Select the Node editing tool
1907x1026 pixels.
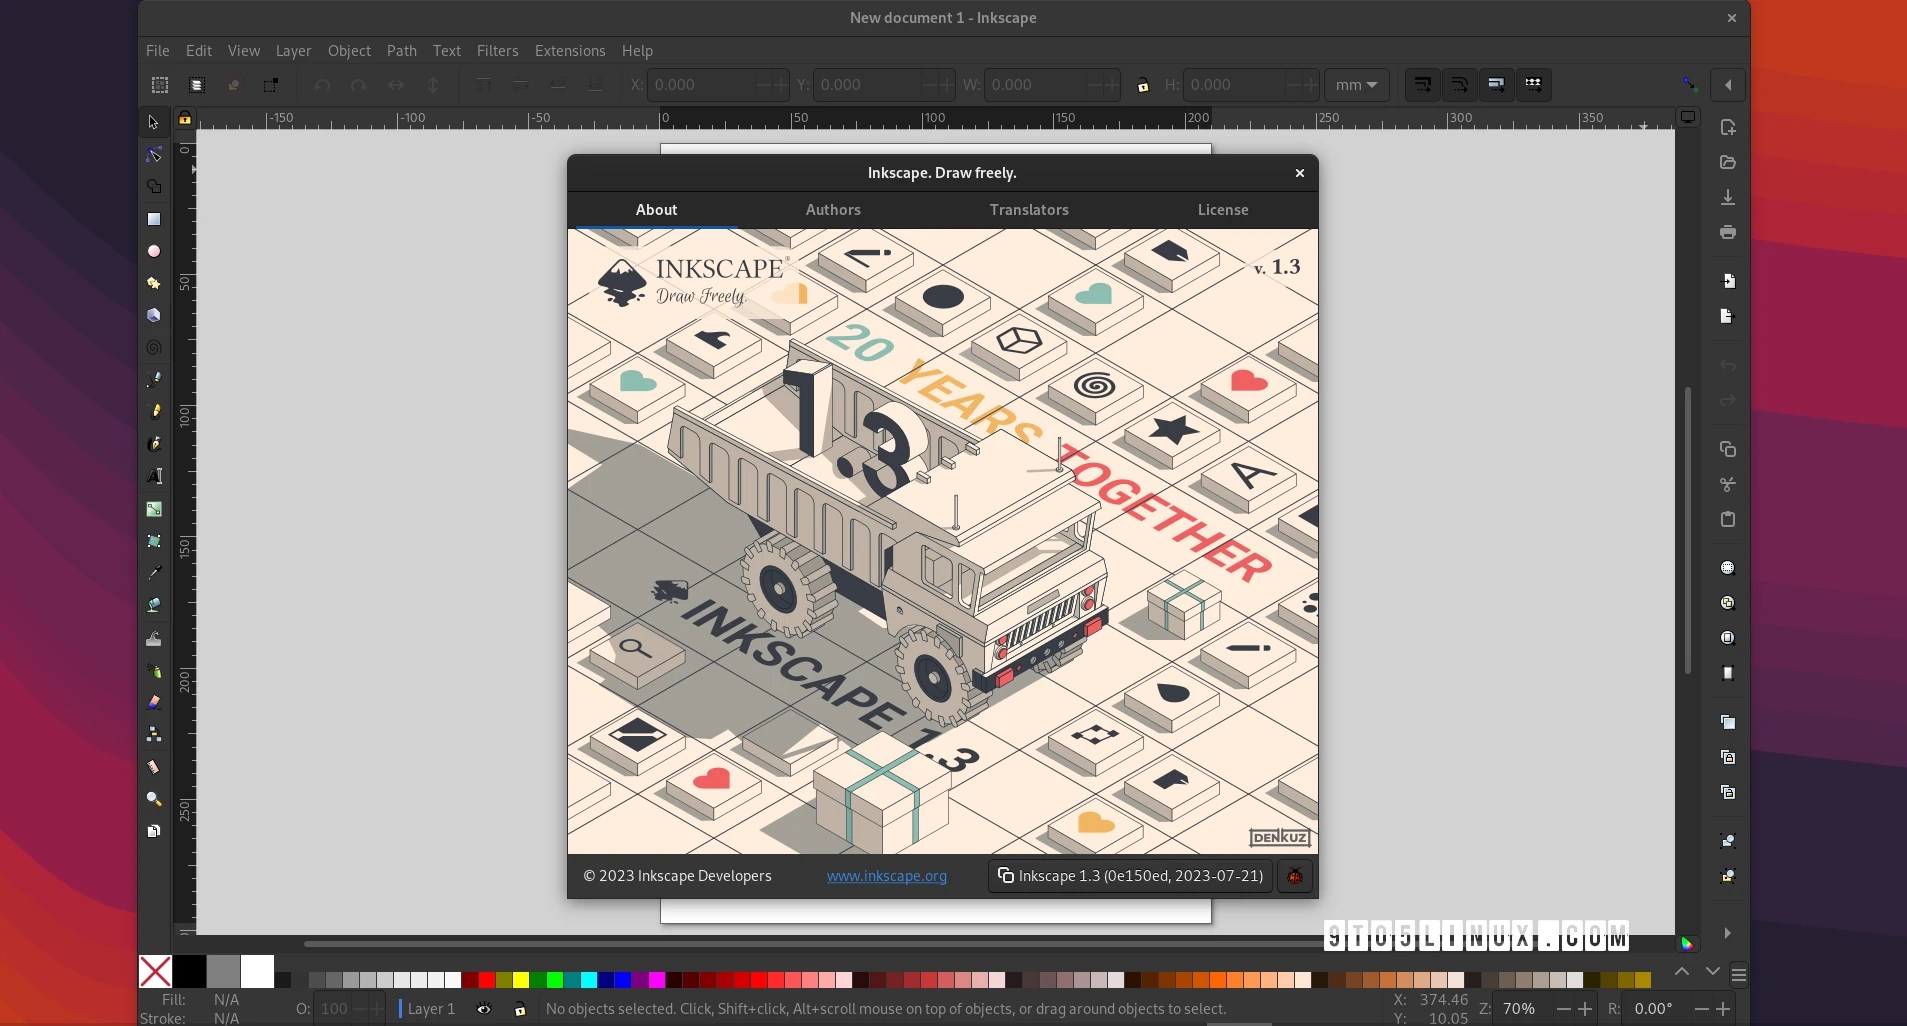pos(153,154)
